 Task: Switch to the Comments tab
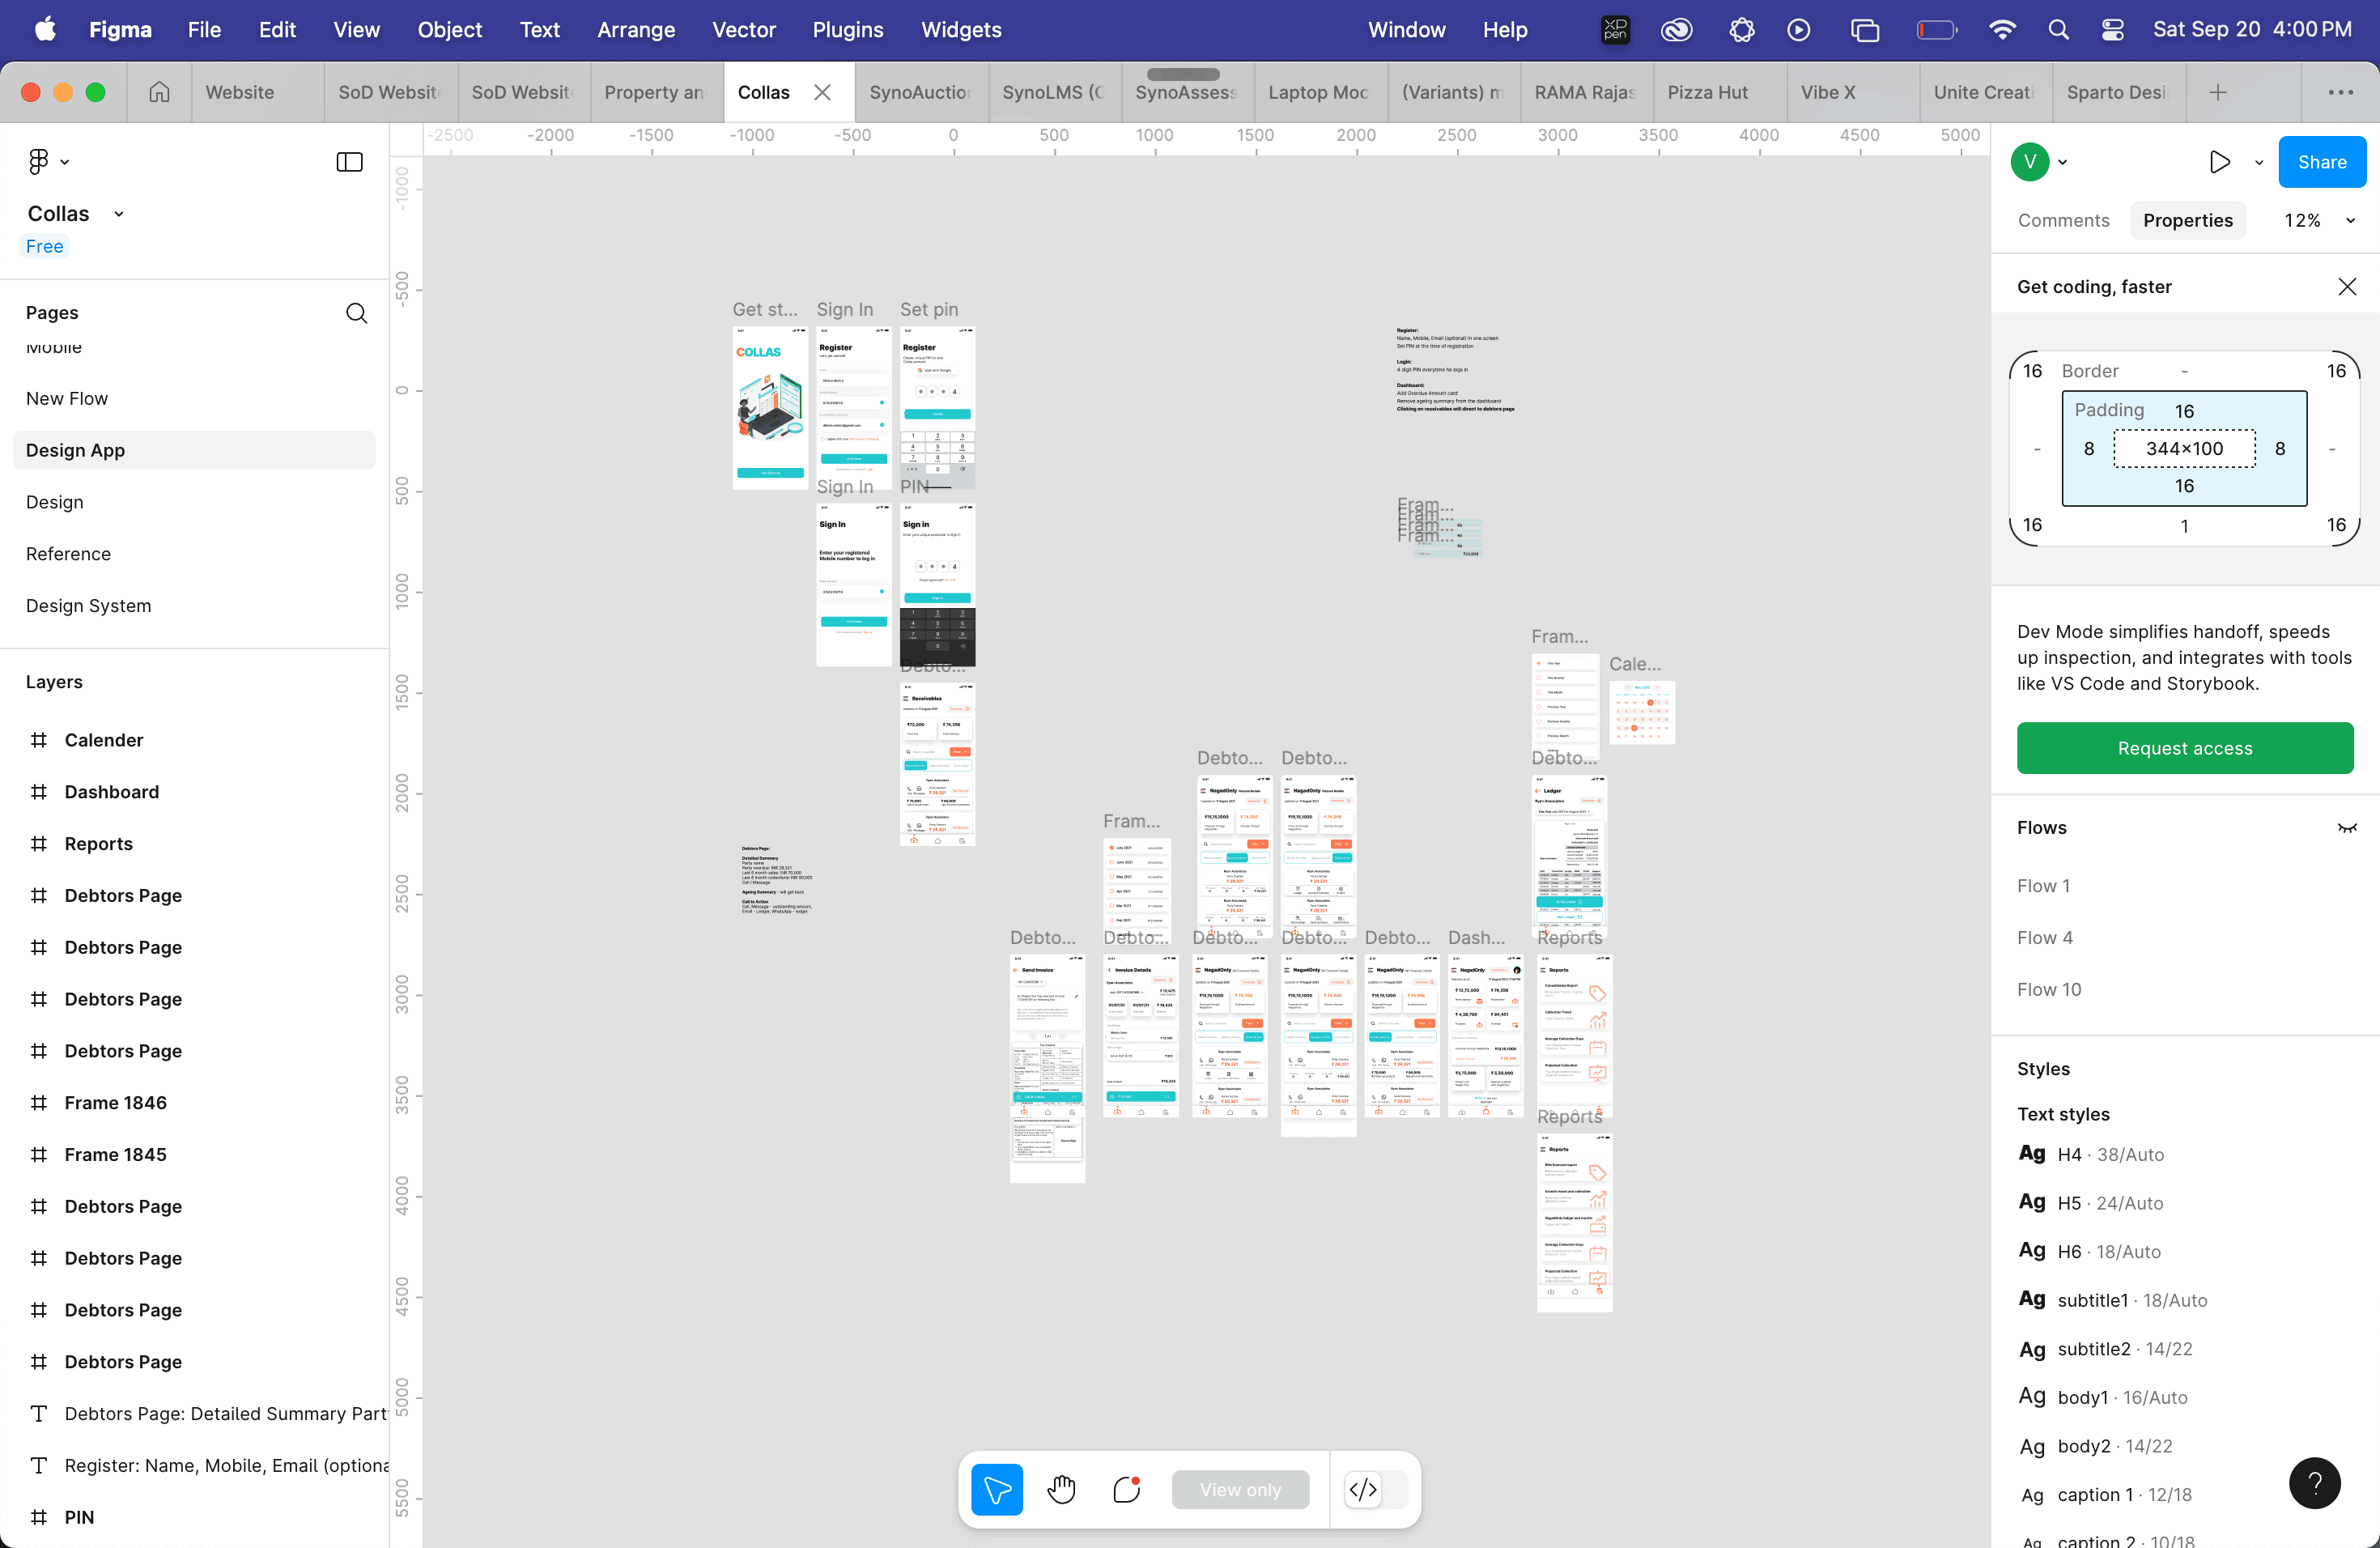coord(2063,221)
